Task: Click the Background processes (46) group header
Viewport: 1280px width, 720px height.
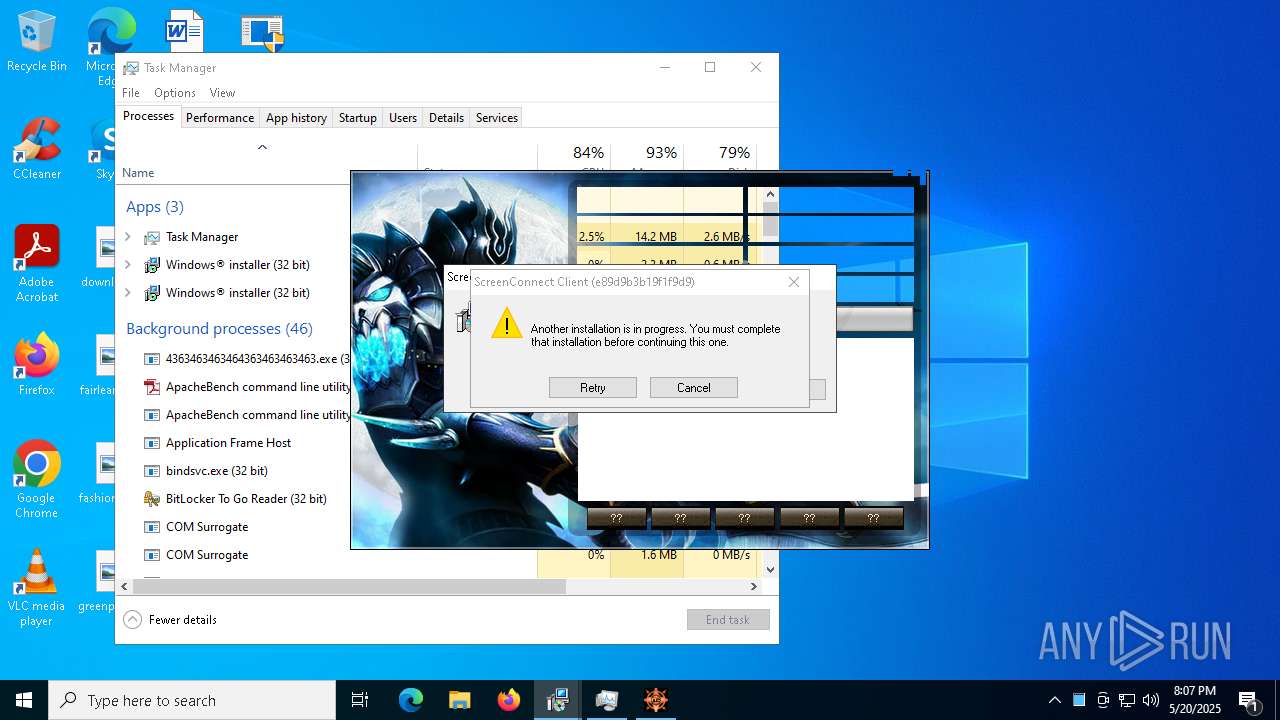Action: 219,329
